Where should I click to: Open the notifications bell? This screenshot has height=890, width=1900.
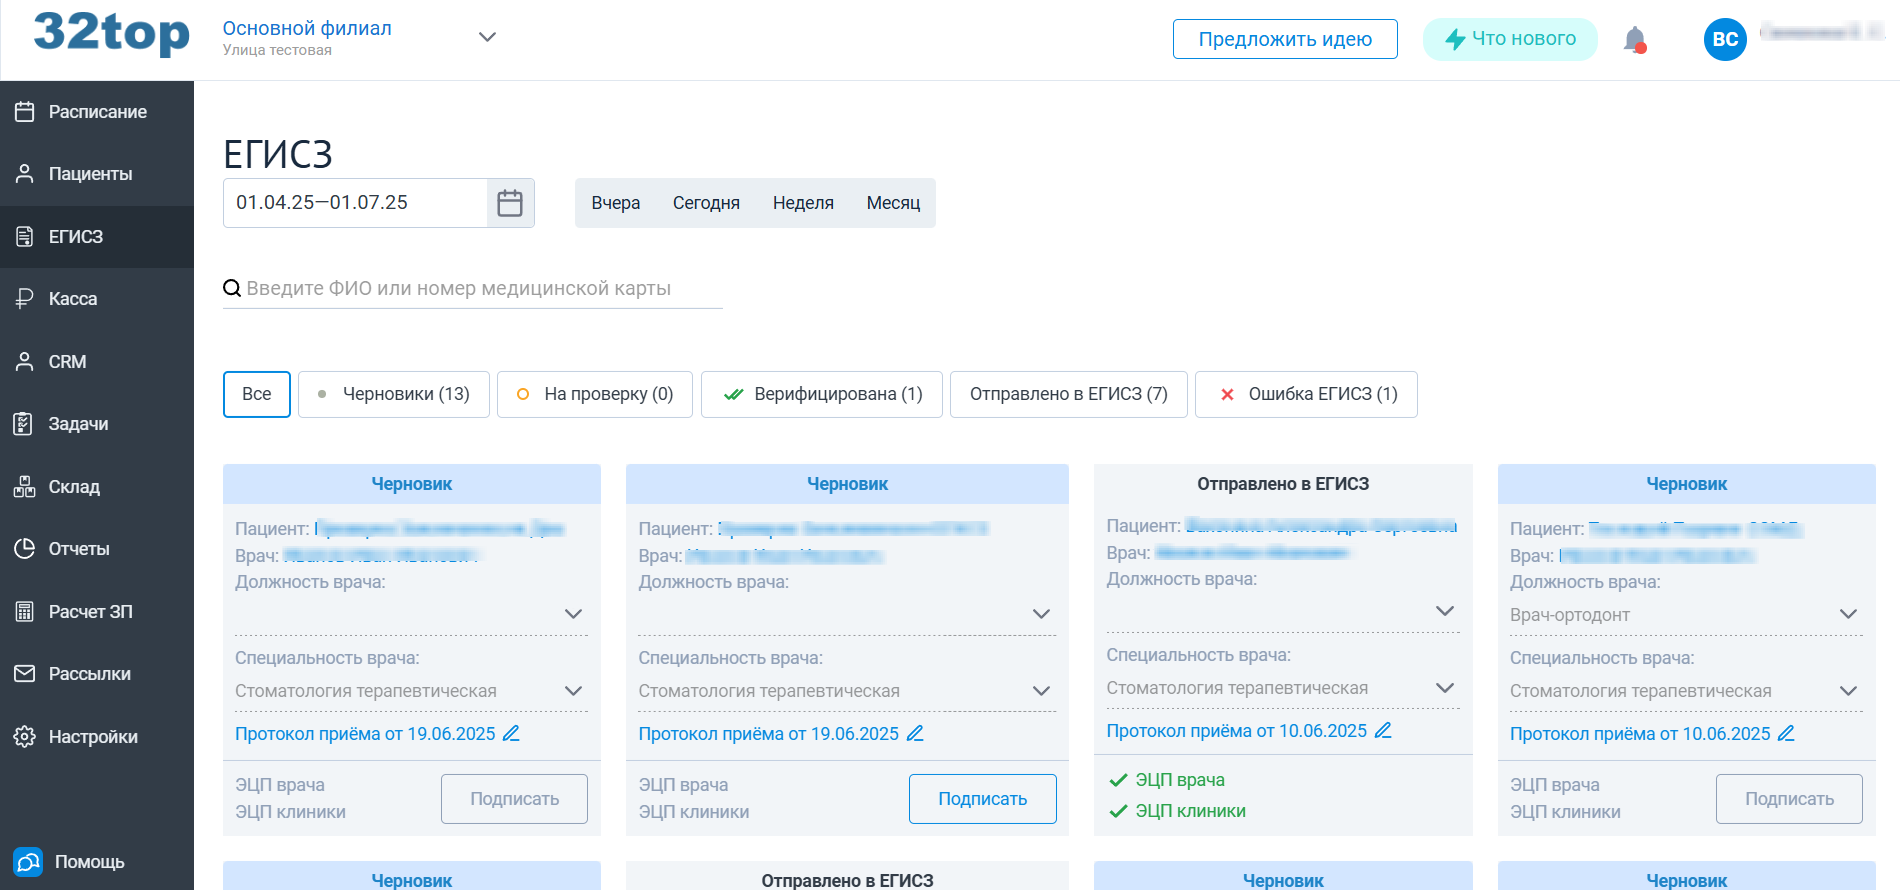click(1635, 40)
